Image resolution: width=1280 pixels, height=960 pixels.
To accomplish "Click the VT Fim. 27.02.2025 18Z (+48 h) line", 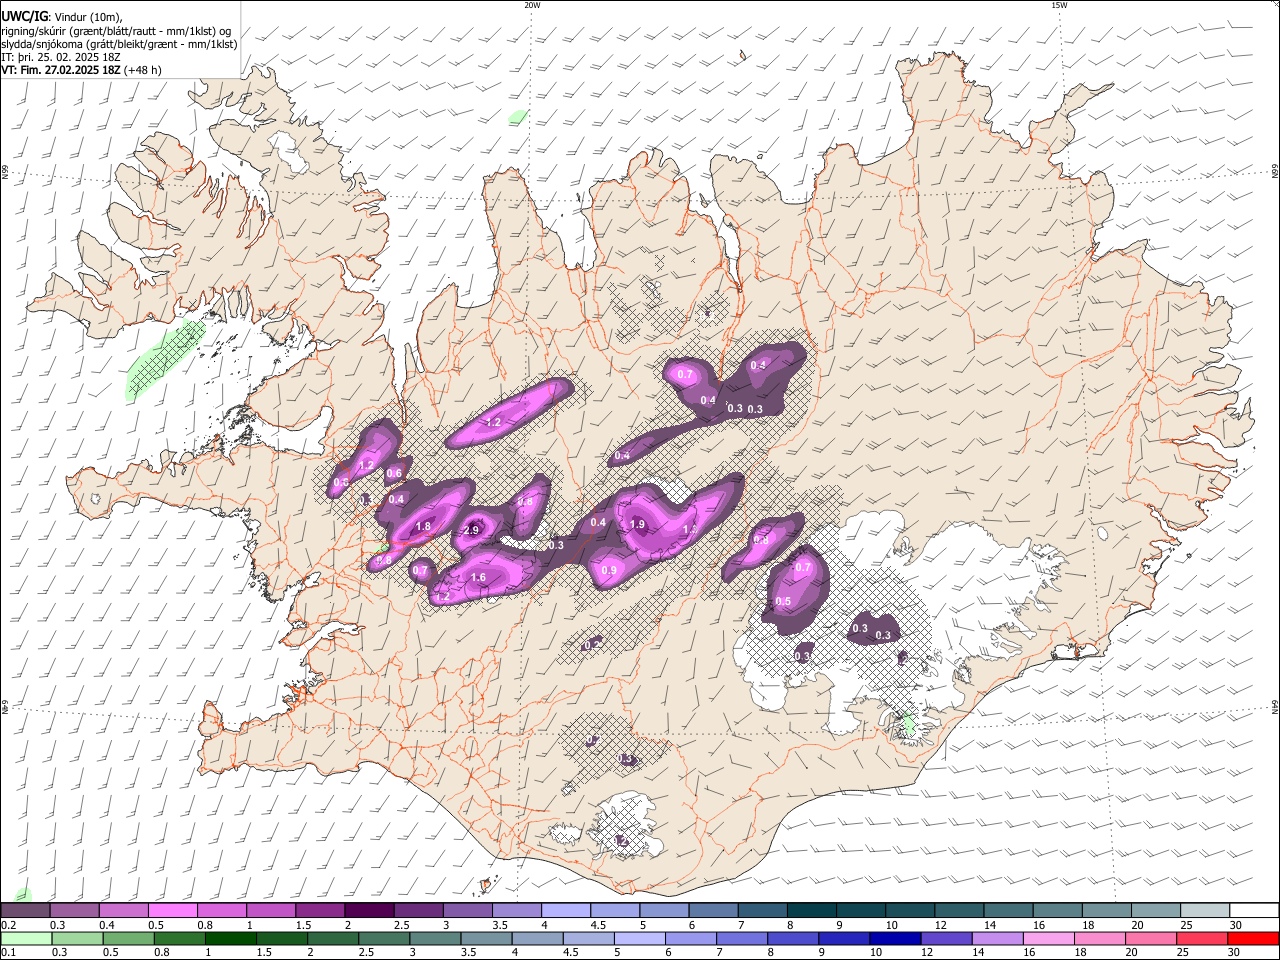I will click(x=81, y=70).
